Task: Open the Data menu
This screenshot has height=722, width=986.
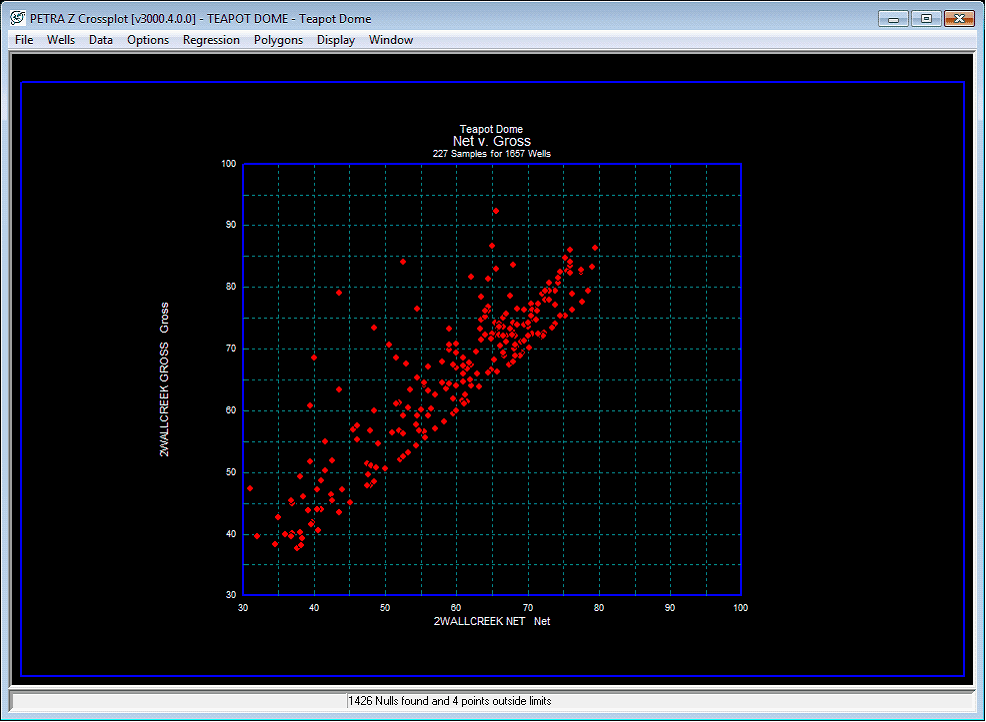Action: click(100, 39)
